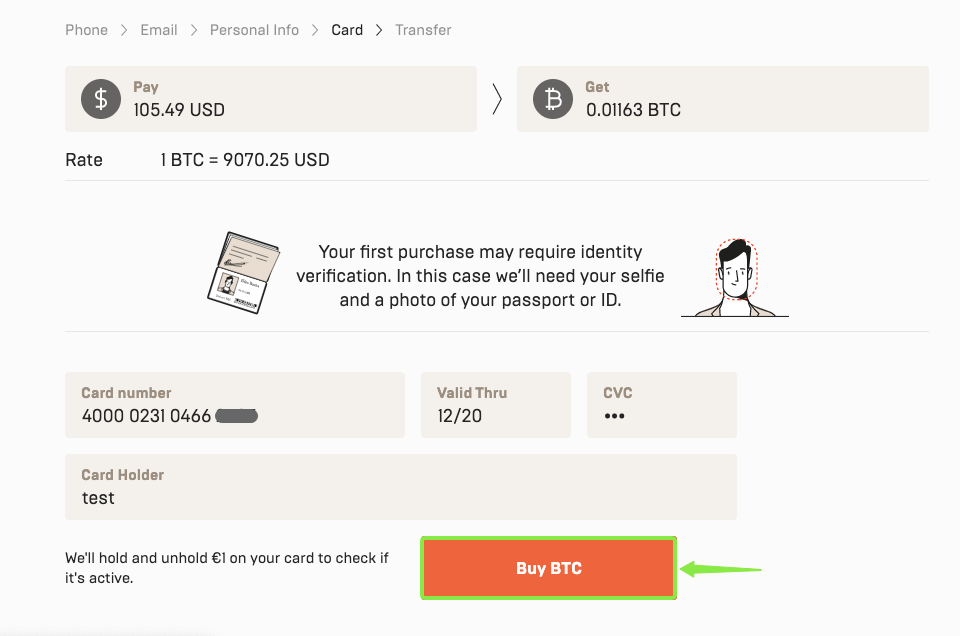This screenshot has width=960, height=636.
Task: Switch to the Personal Info step
Action: coord(253,30)
